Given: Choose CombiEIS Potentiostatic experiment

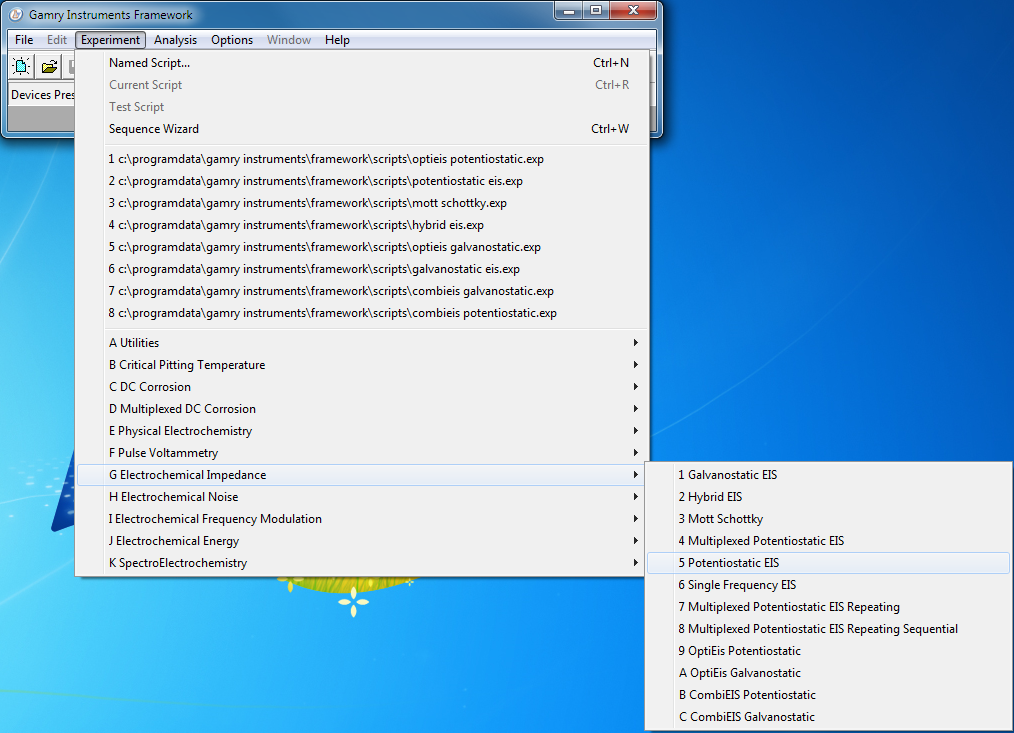Looking at the screenshot, I should 828,694.
